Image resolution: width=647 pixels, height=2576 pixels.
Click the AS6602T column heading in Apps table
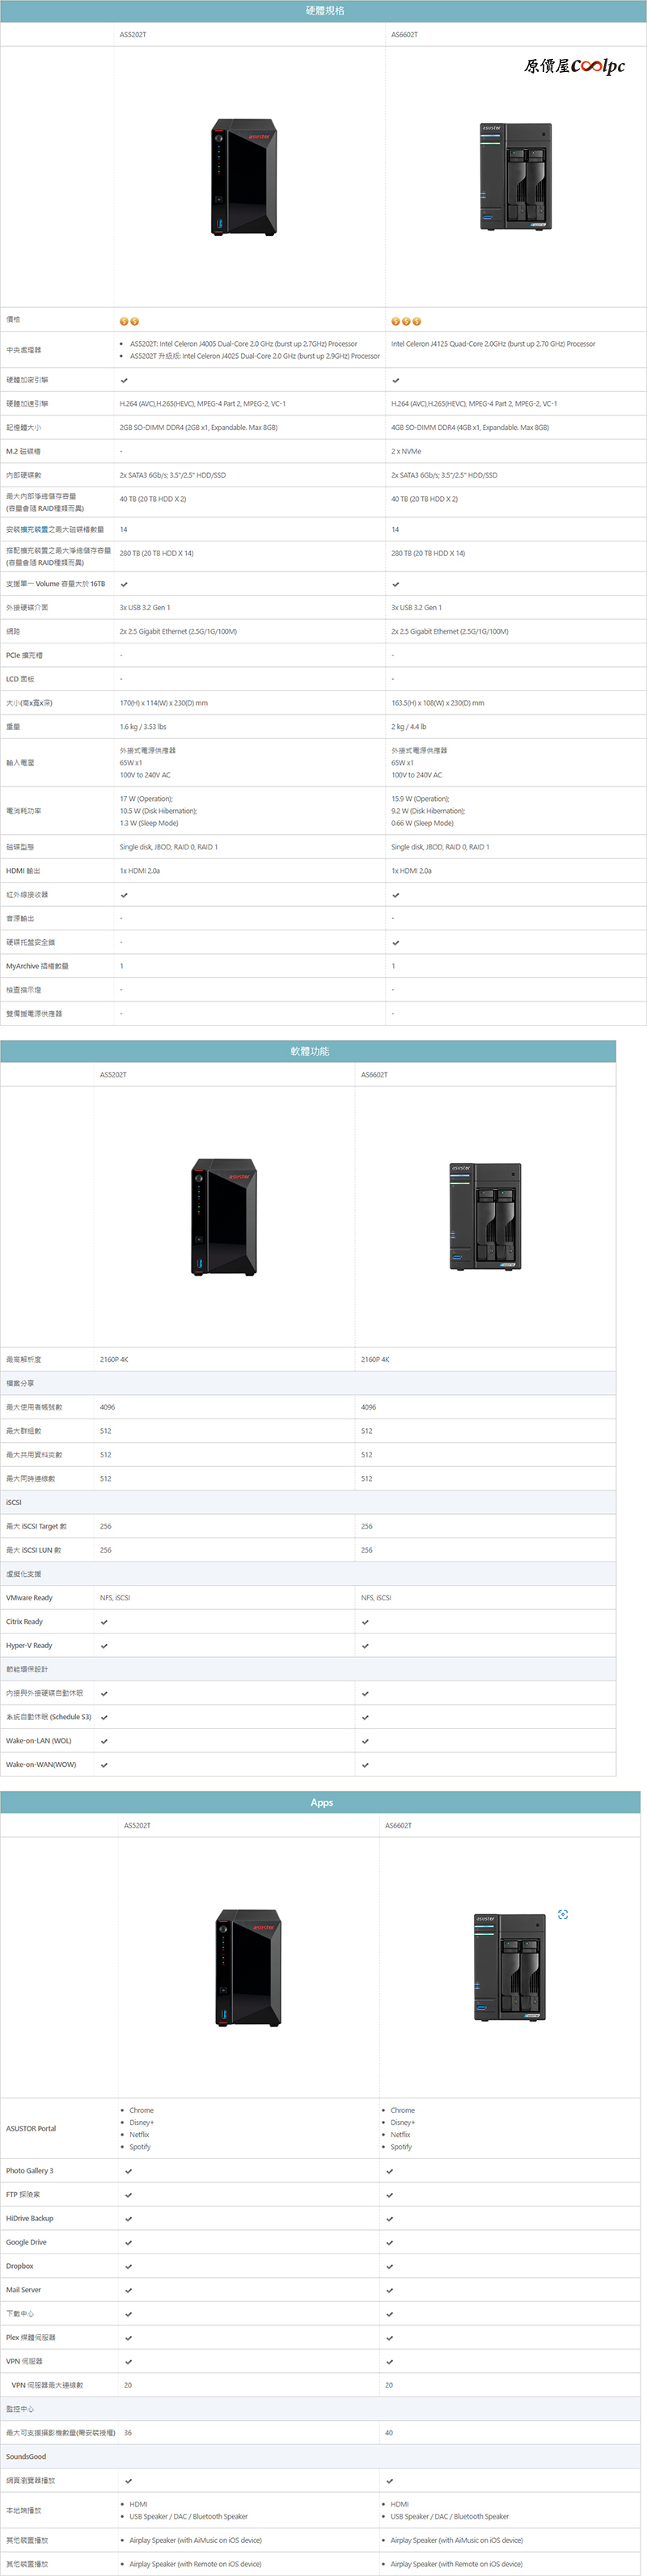tap(398, 1825)
